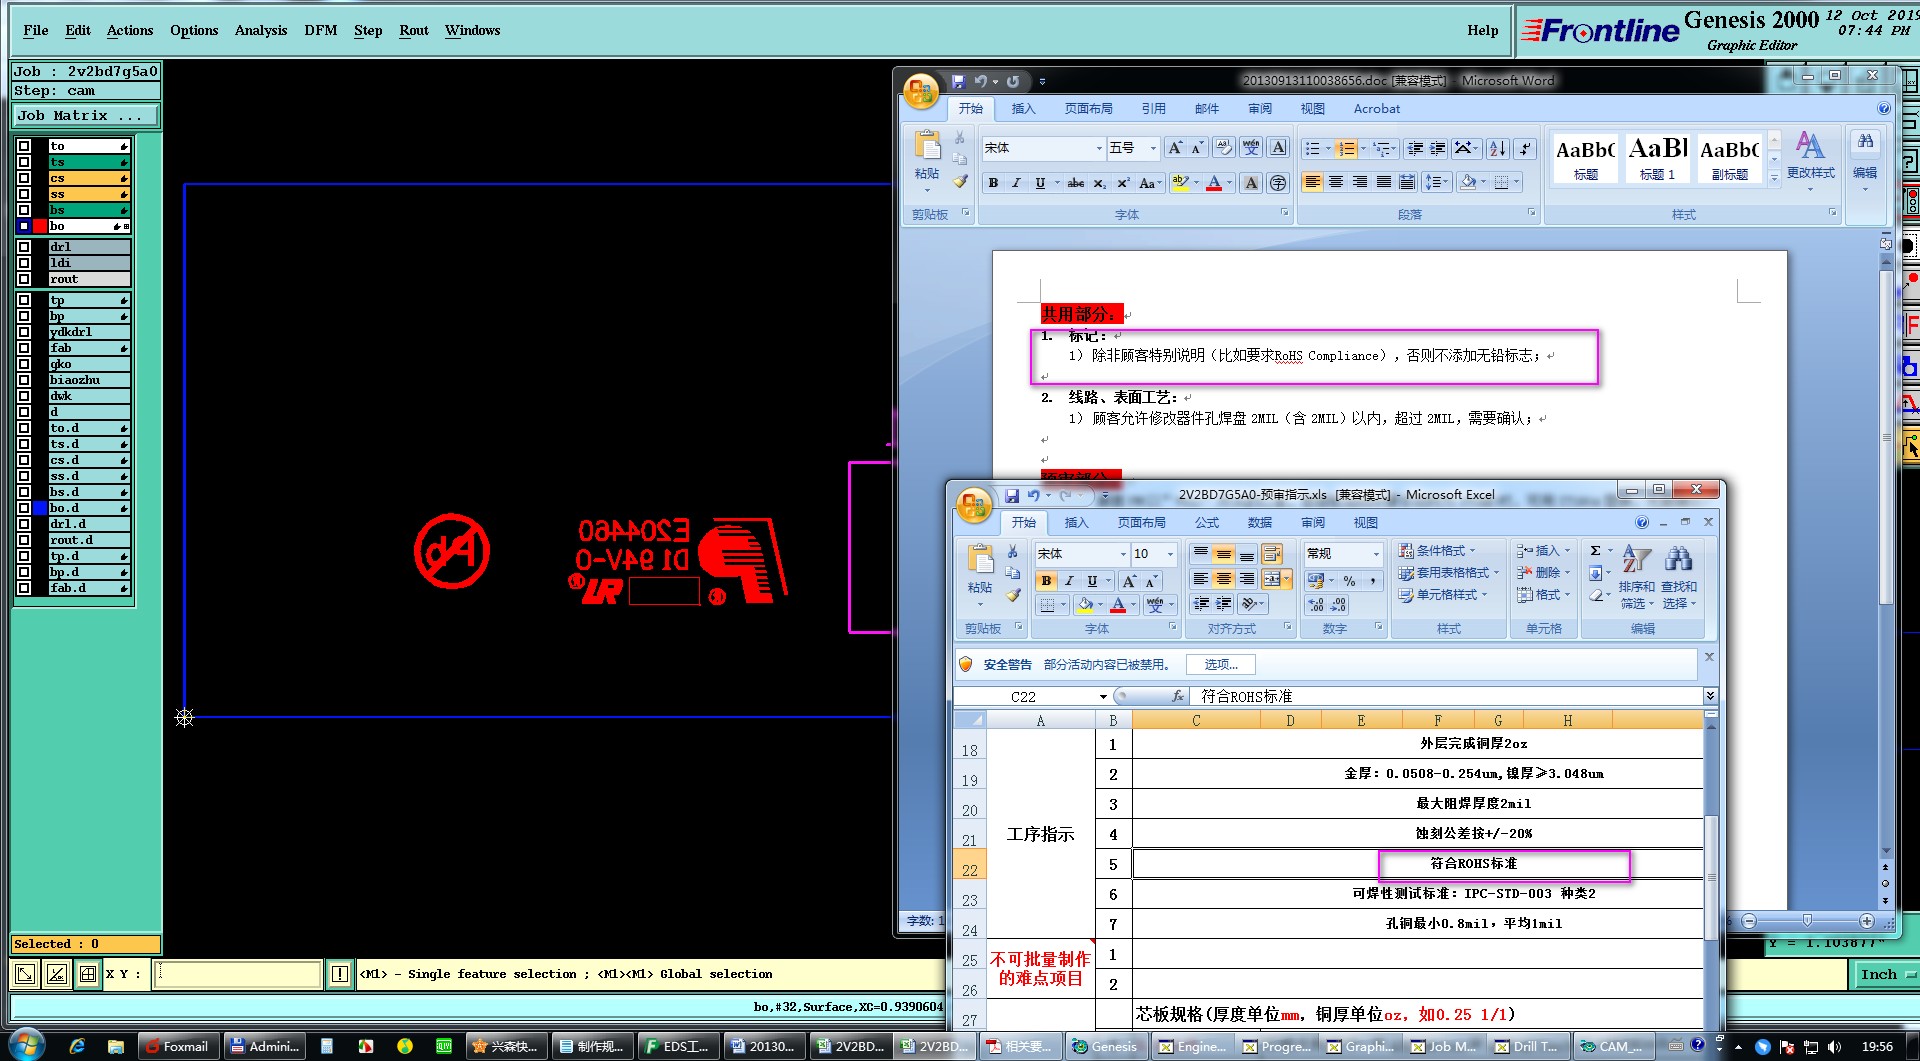Screen dimensions: 1920x1061
Task: Toggle checkbox for layer 'ts'
Action: [24, 162]
